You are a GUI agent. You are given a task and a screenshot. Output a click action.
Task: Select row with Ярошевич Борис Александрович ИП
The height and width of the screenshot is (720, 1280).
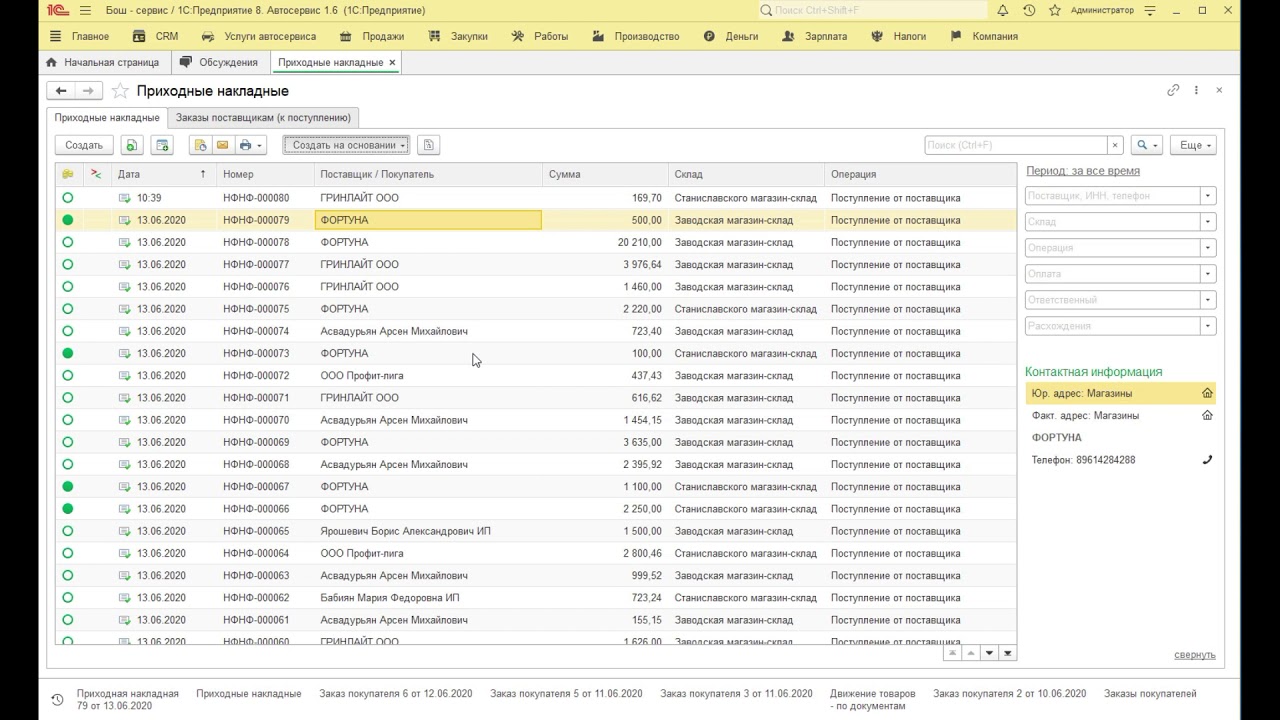[535, 531]
